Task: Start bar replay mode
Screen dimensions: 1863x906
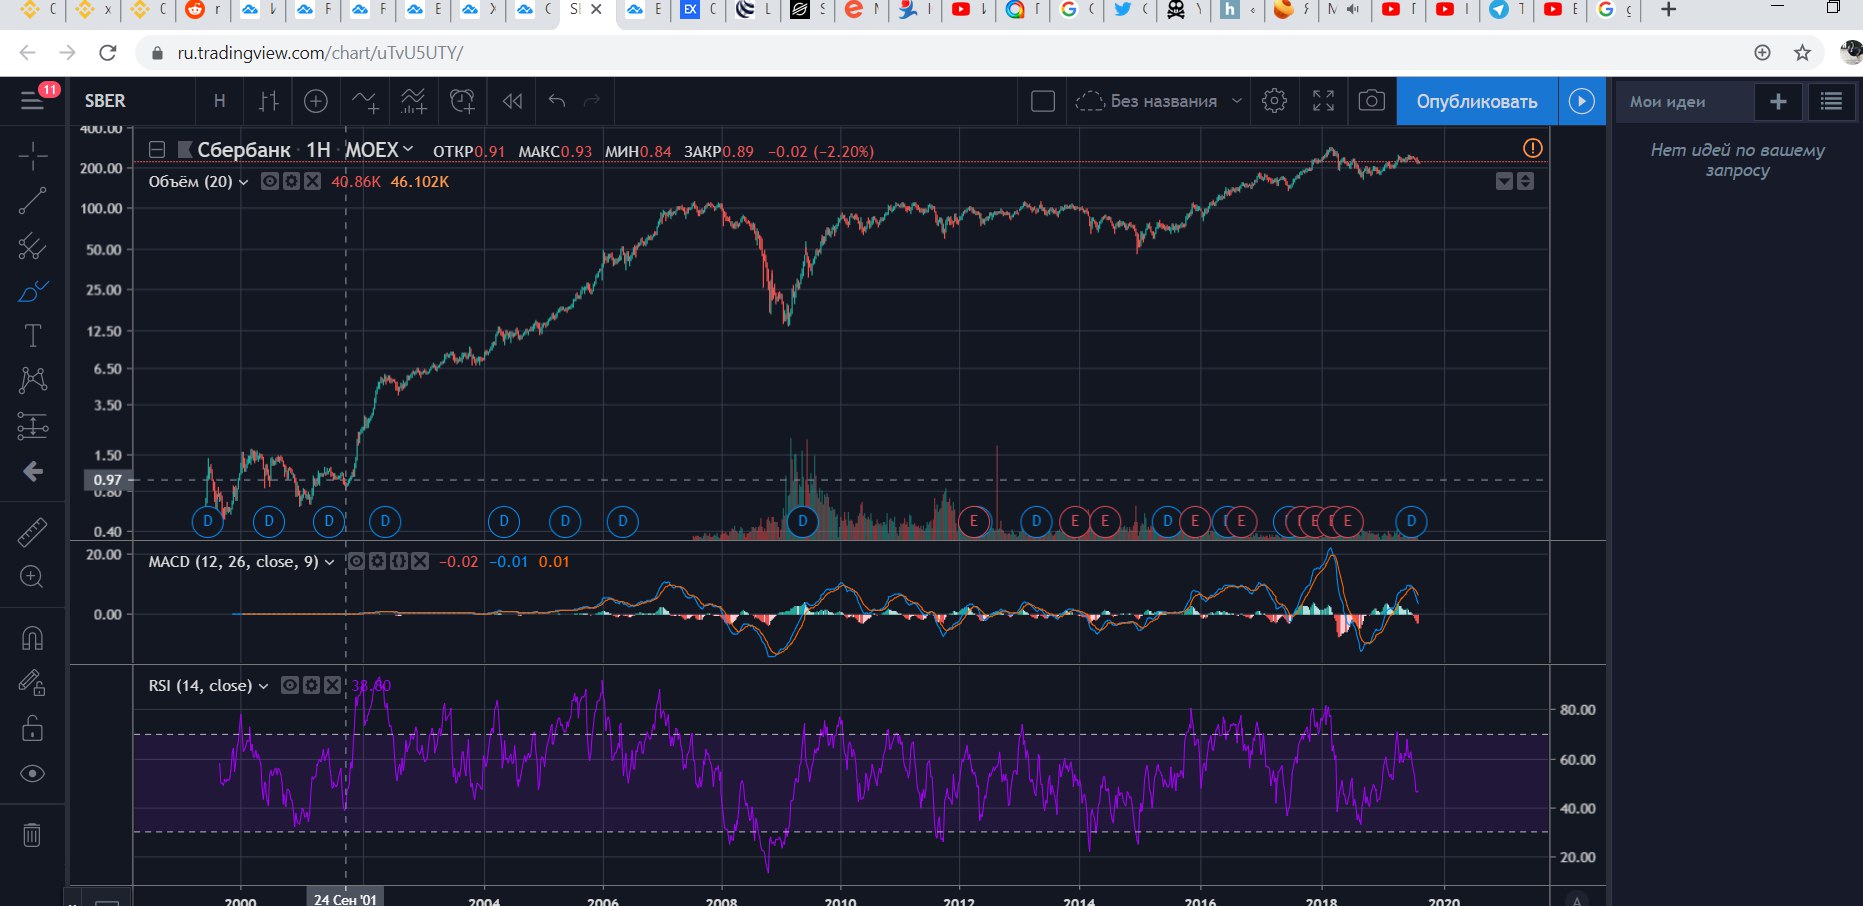Action: coord(512,101)
